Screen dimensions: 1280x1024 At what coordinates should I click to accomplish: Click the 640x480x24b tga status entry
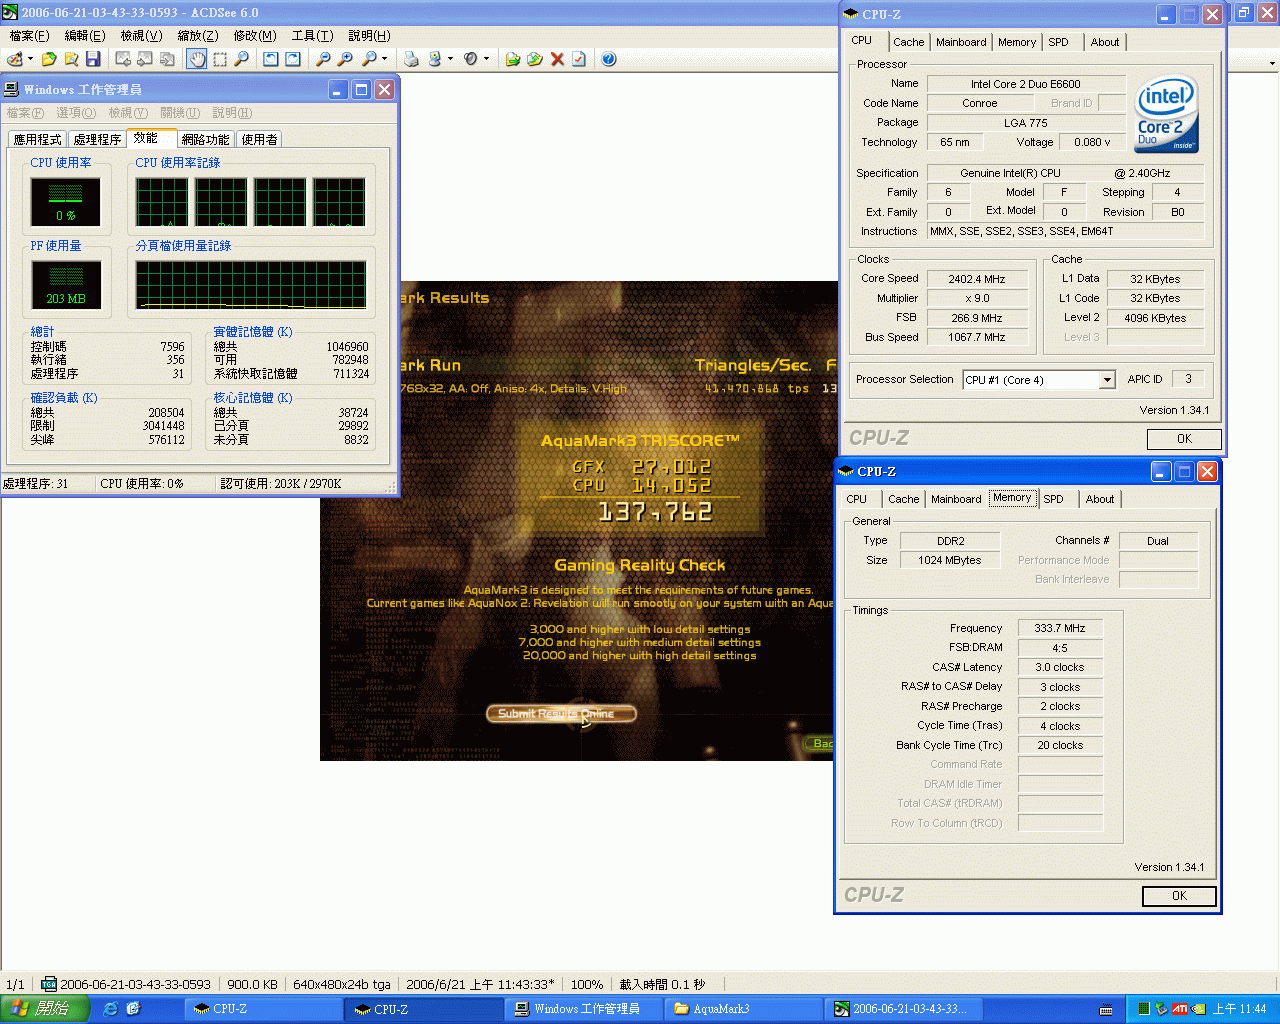tap(342, 984)
